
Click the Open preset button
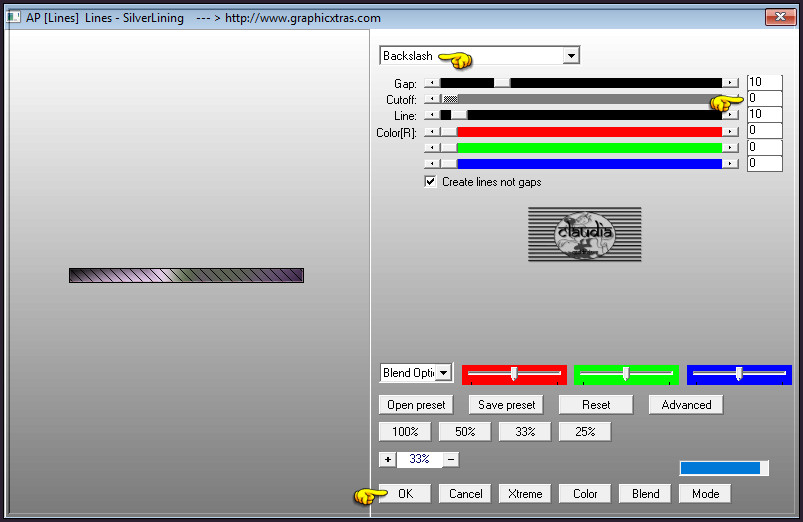416,405
